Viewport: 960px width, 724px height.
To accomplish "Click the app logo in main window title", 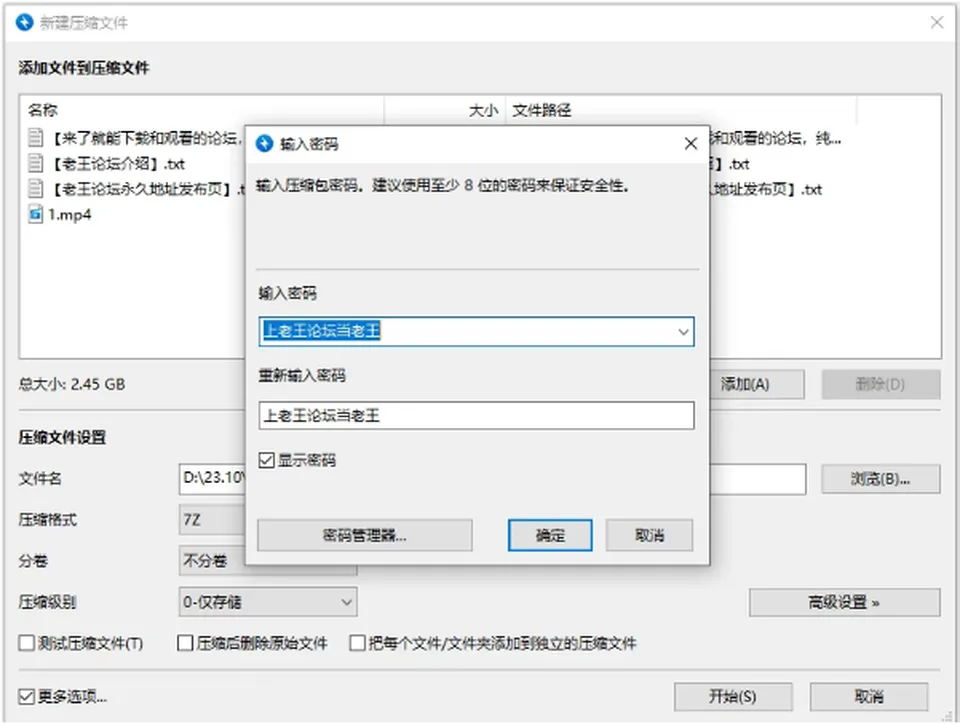I will (24, 23).
